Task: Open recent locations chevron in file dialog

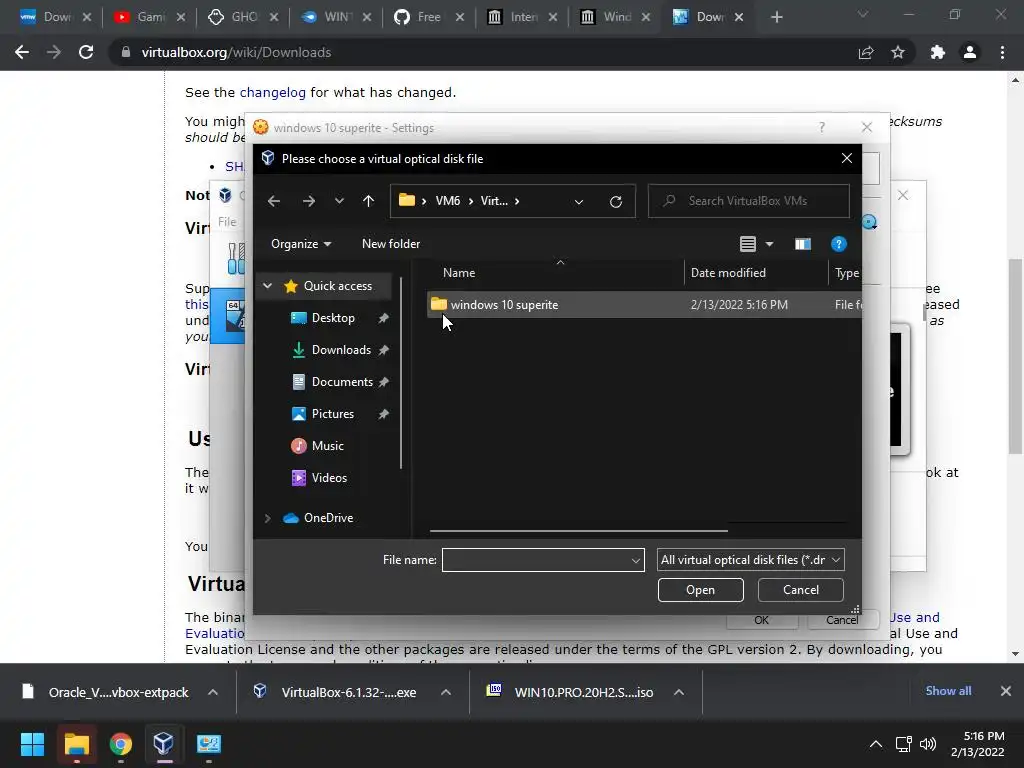Action: [339, 201]
